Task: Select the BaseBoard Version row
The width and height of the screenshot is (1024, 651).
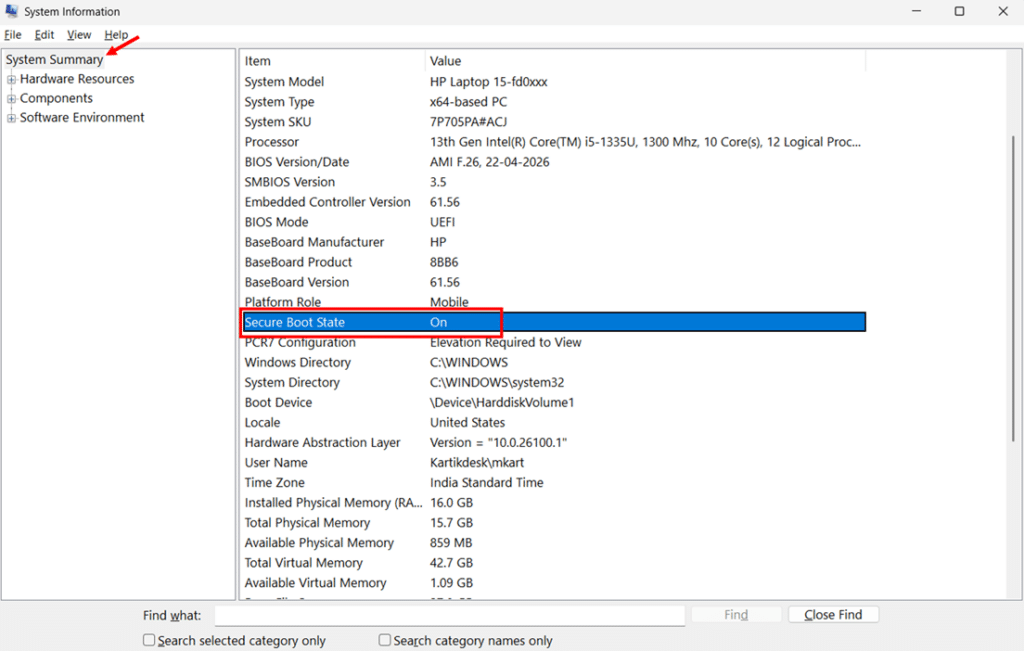Action: pyautogui.click(x=553, y=282)
